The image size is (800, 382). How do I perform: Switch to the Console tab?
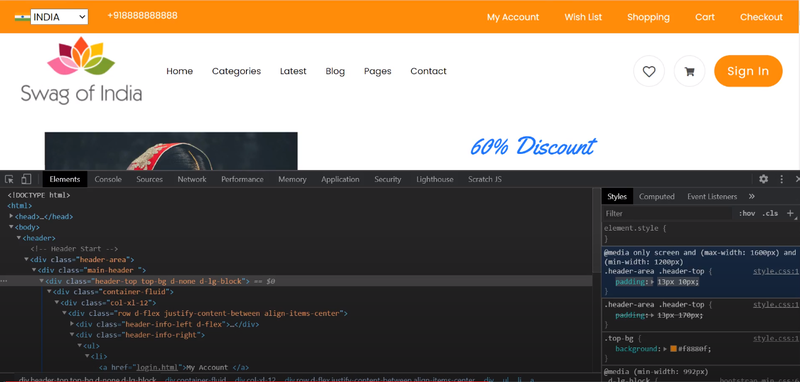tap(108, 179)
